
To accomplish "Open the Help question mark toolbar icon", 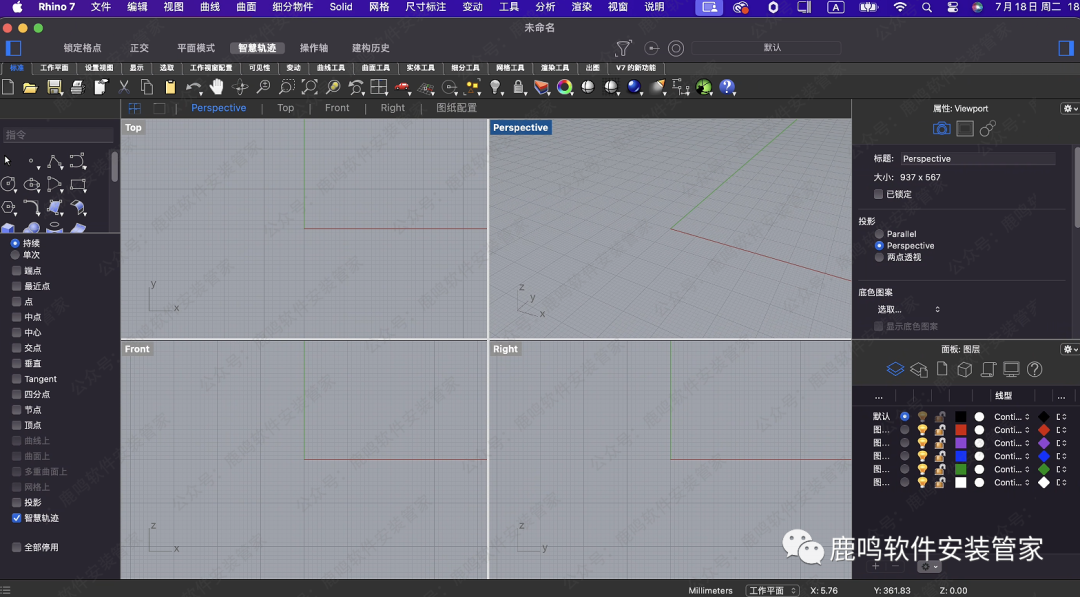I will point(727,88).
